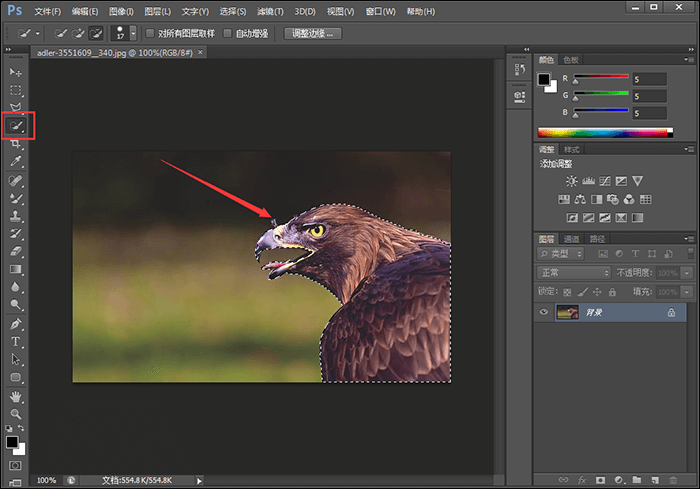Select the Rectangular Marquee tool
This screenshot has width=700, height=489.
tap(16, 90)
